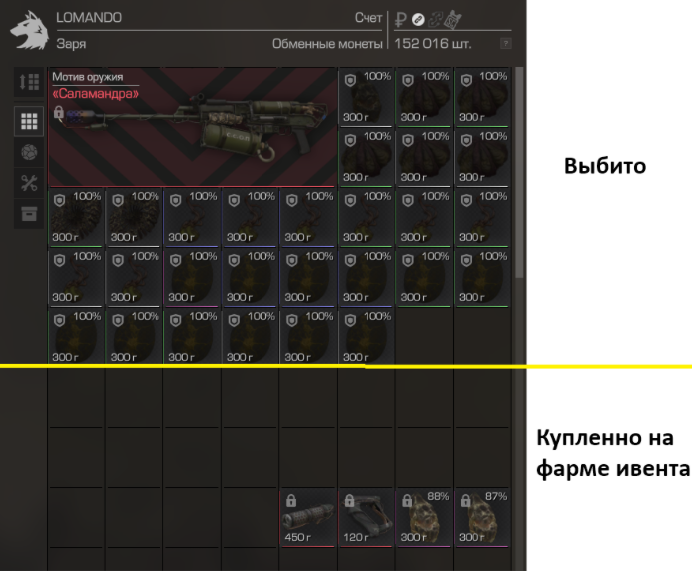Click the player name LOMANDO
Image resolution: width=692 pixels, height=571 pixels.
click(89, 18)
